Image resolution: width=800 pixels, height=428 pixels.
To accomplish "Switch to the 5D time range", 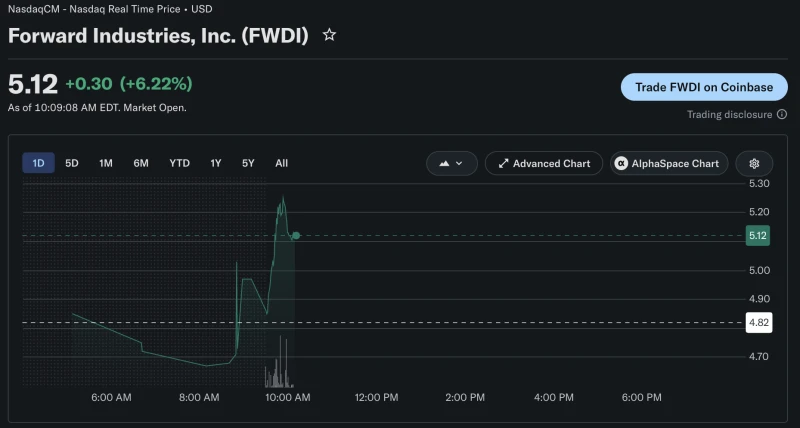I will pyautogui.click(x=72, y=163).
